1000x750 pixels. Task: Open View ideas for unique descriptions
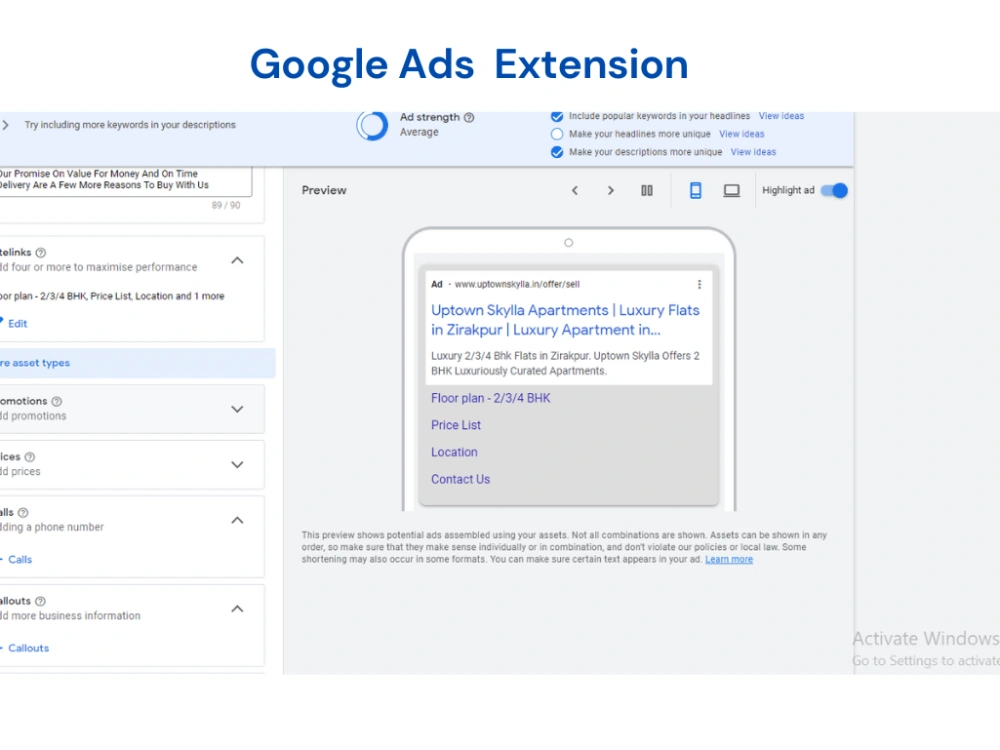(x=753, y=152)
